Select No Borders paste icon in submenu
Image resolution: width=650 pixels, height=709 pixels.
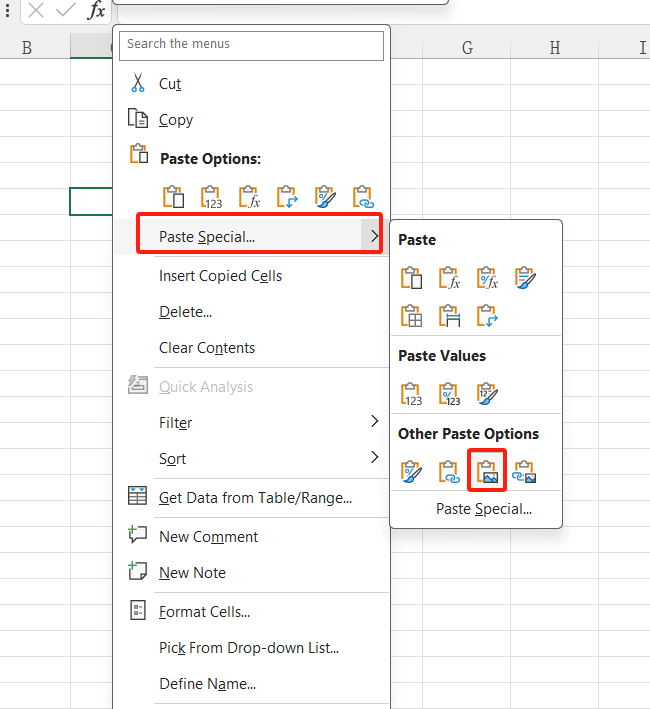[411, 316]
